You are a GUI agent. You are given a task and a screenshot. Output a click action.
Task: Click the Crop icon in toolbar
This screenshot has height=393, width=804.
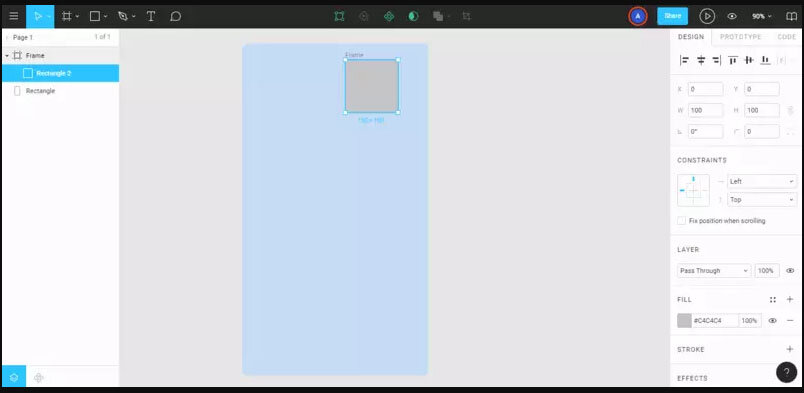(466, 16)
